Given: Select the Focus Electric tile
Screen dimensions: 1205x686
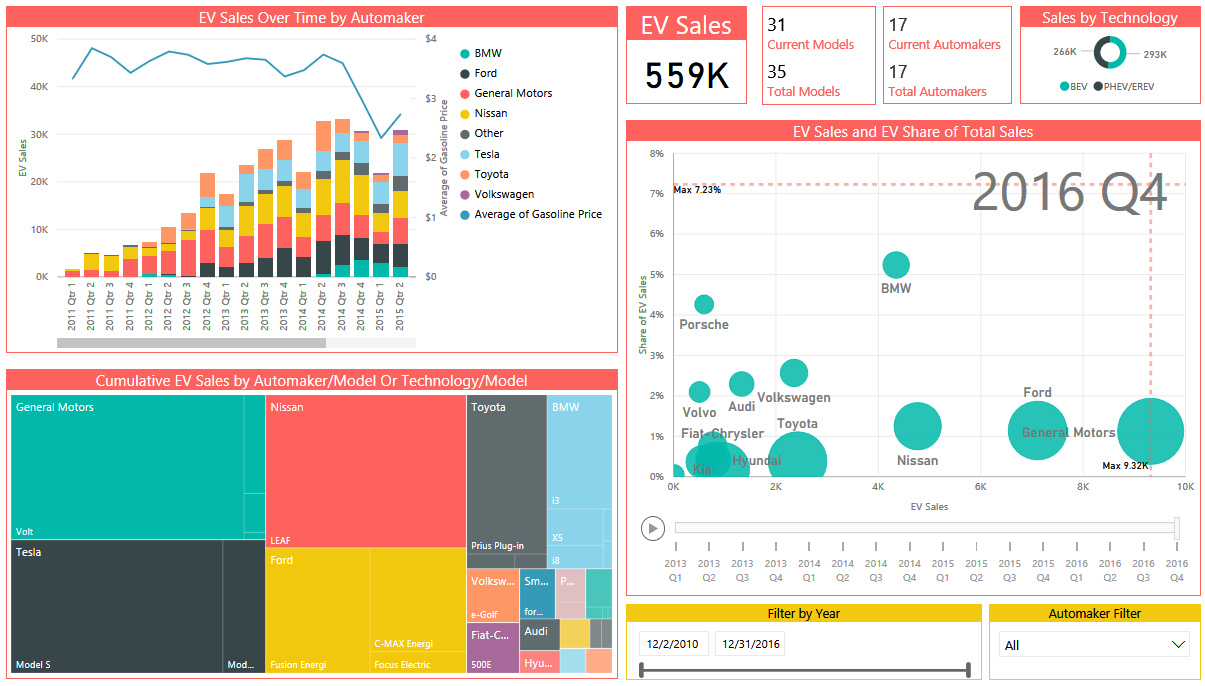Looking at the screenshot, I should [418, 663].
